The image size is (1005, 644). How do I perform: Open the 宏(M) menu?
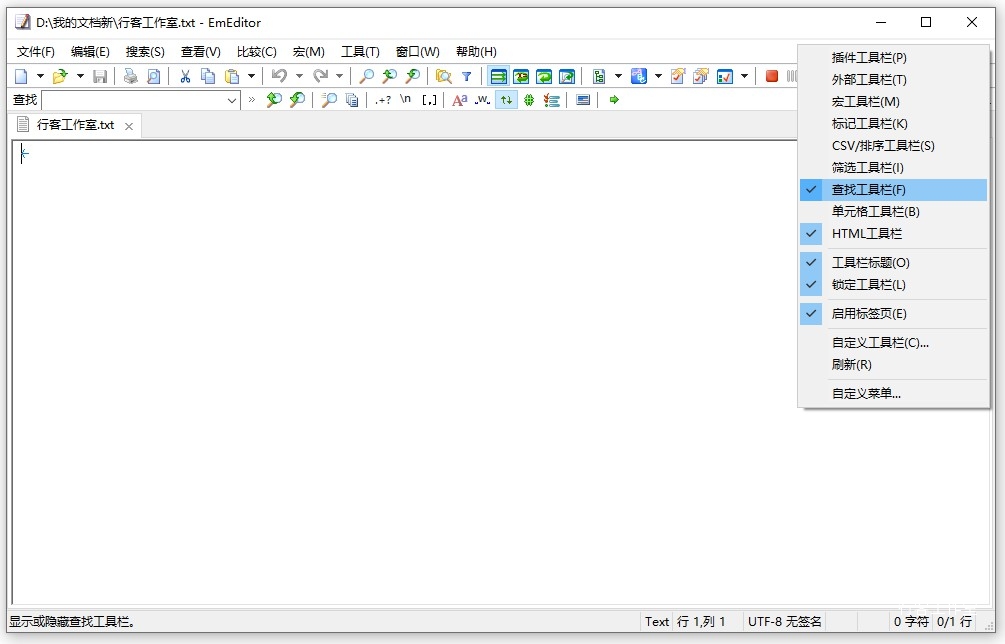(308, 52)
